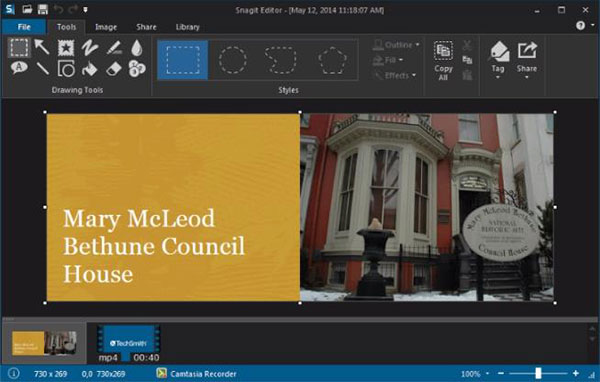
Task: Select the Step numbering tool
Action: [137, 69]
